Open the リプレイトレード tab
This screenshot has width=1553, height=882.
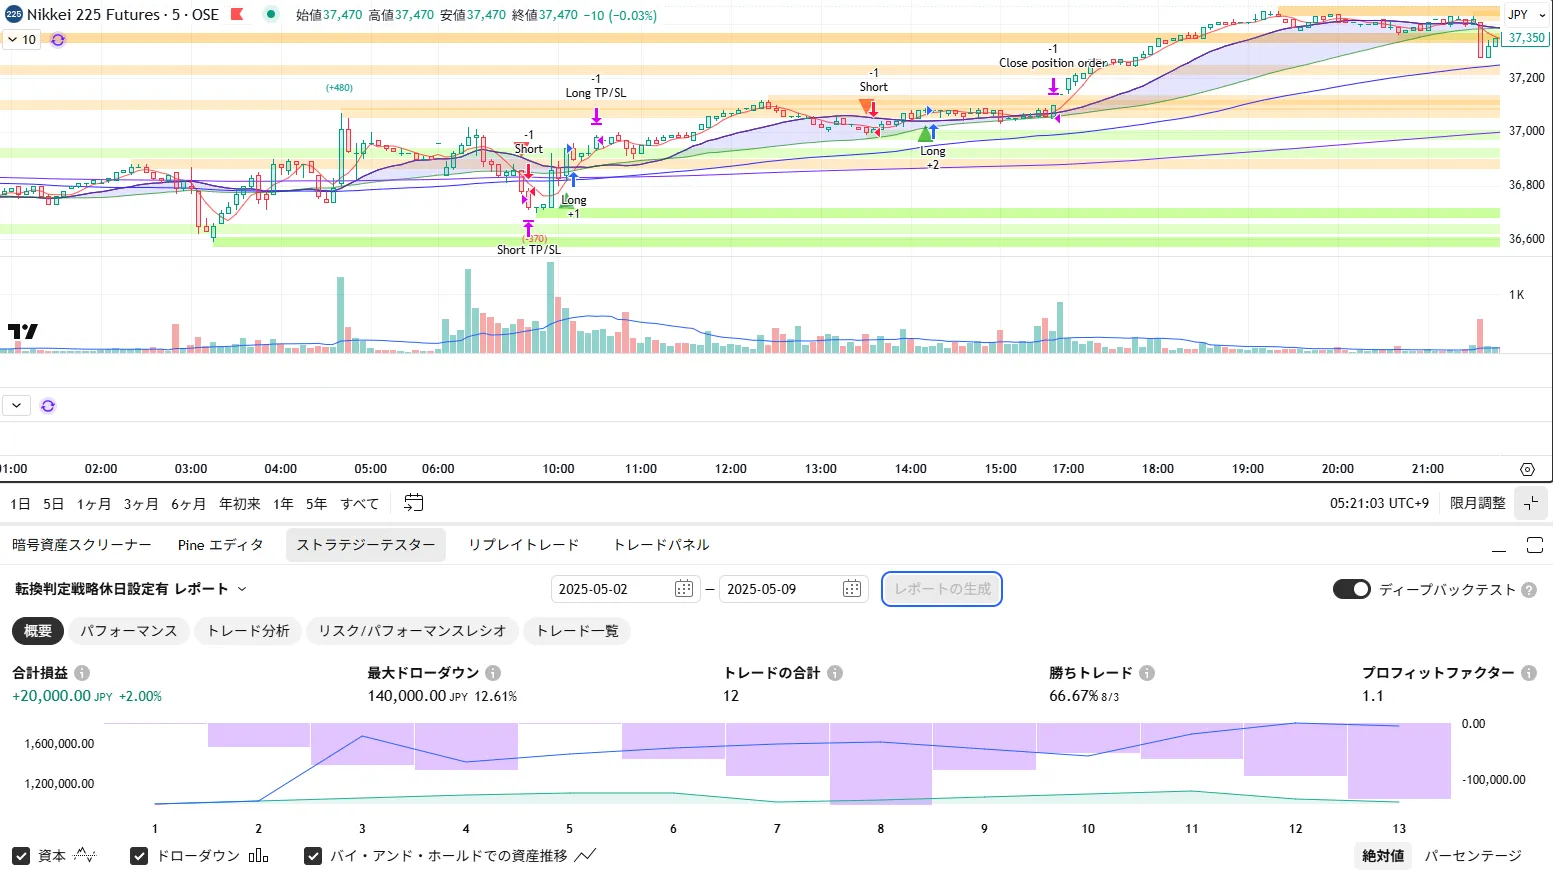pyautogui.click(x=524, y=545)
